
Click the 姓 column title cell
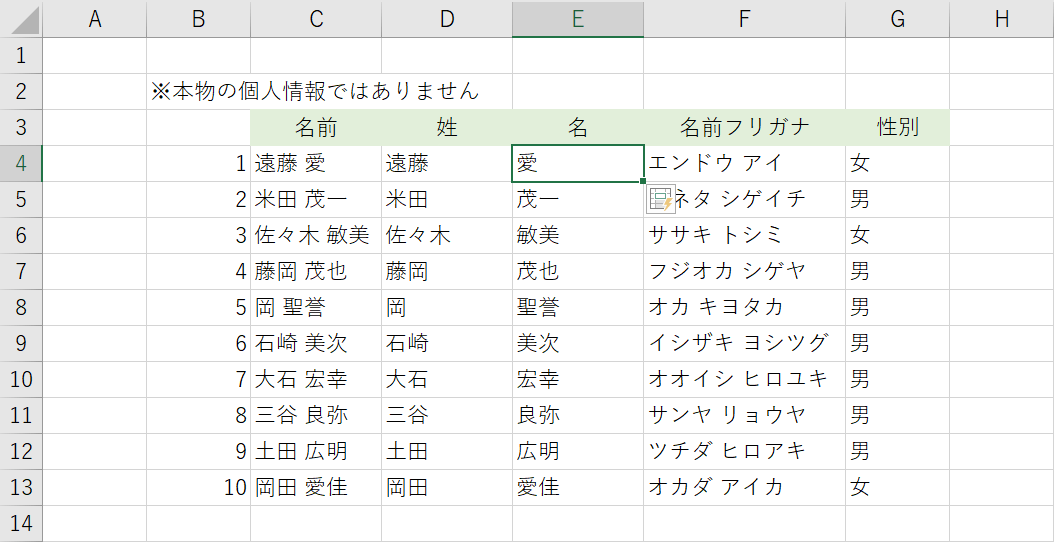pos(446,127)
